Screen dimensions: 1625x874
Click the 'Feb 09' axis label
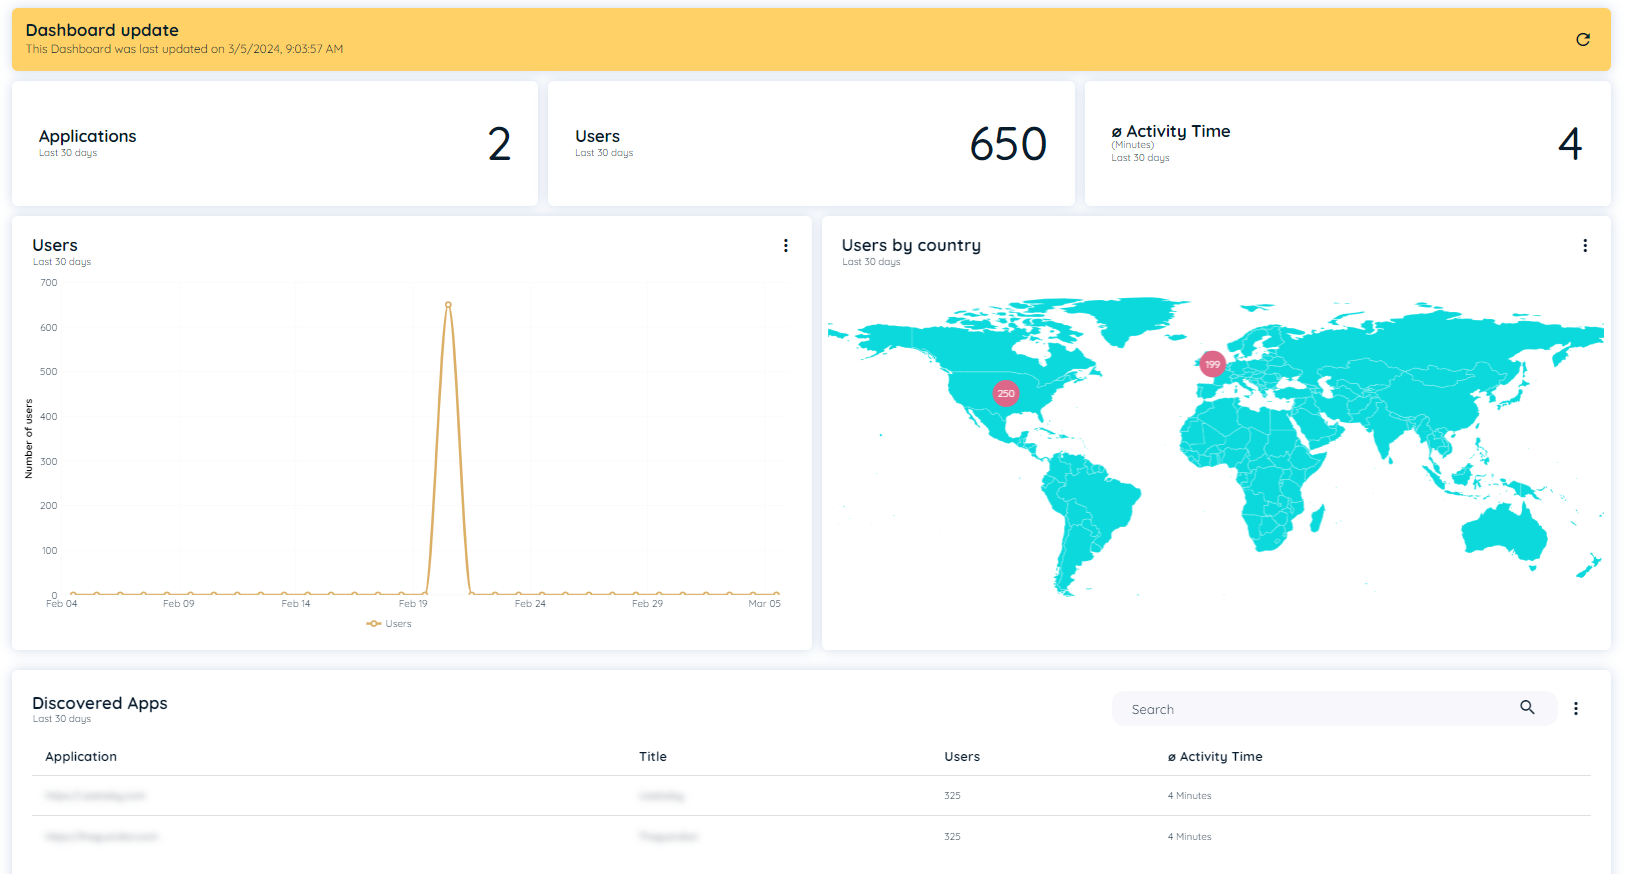pos(179,604)
